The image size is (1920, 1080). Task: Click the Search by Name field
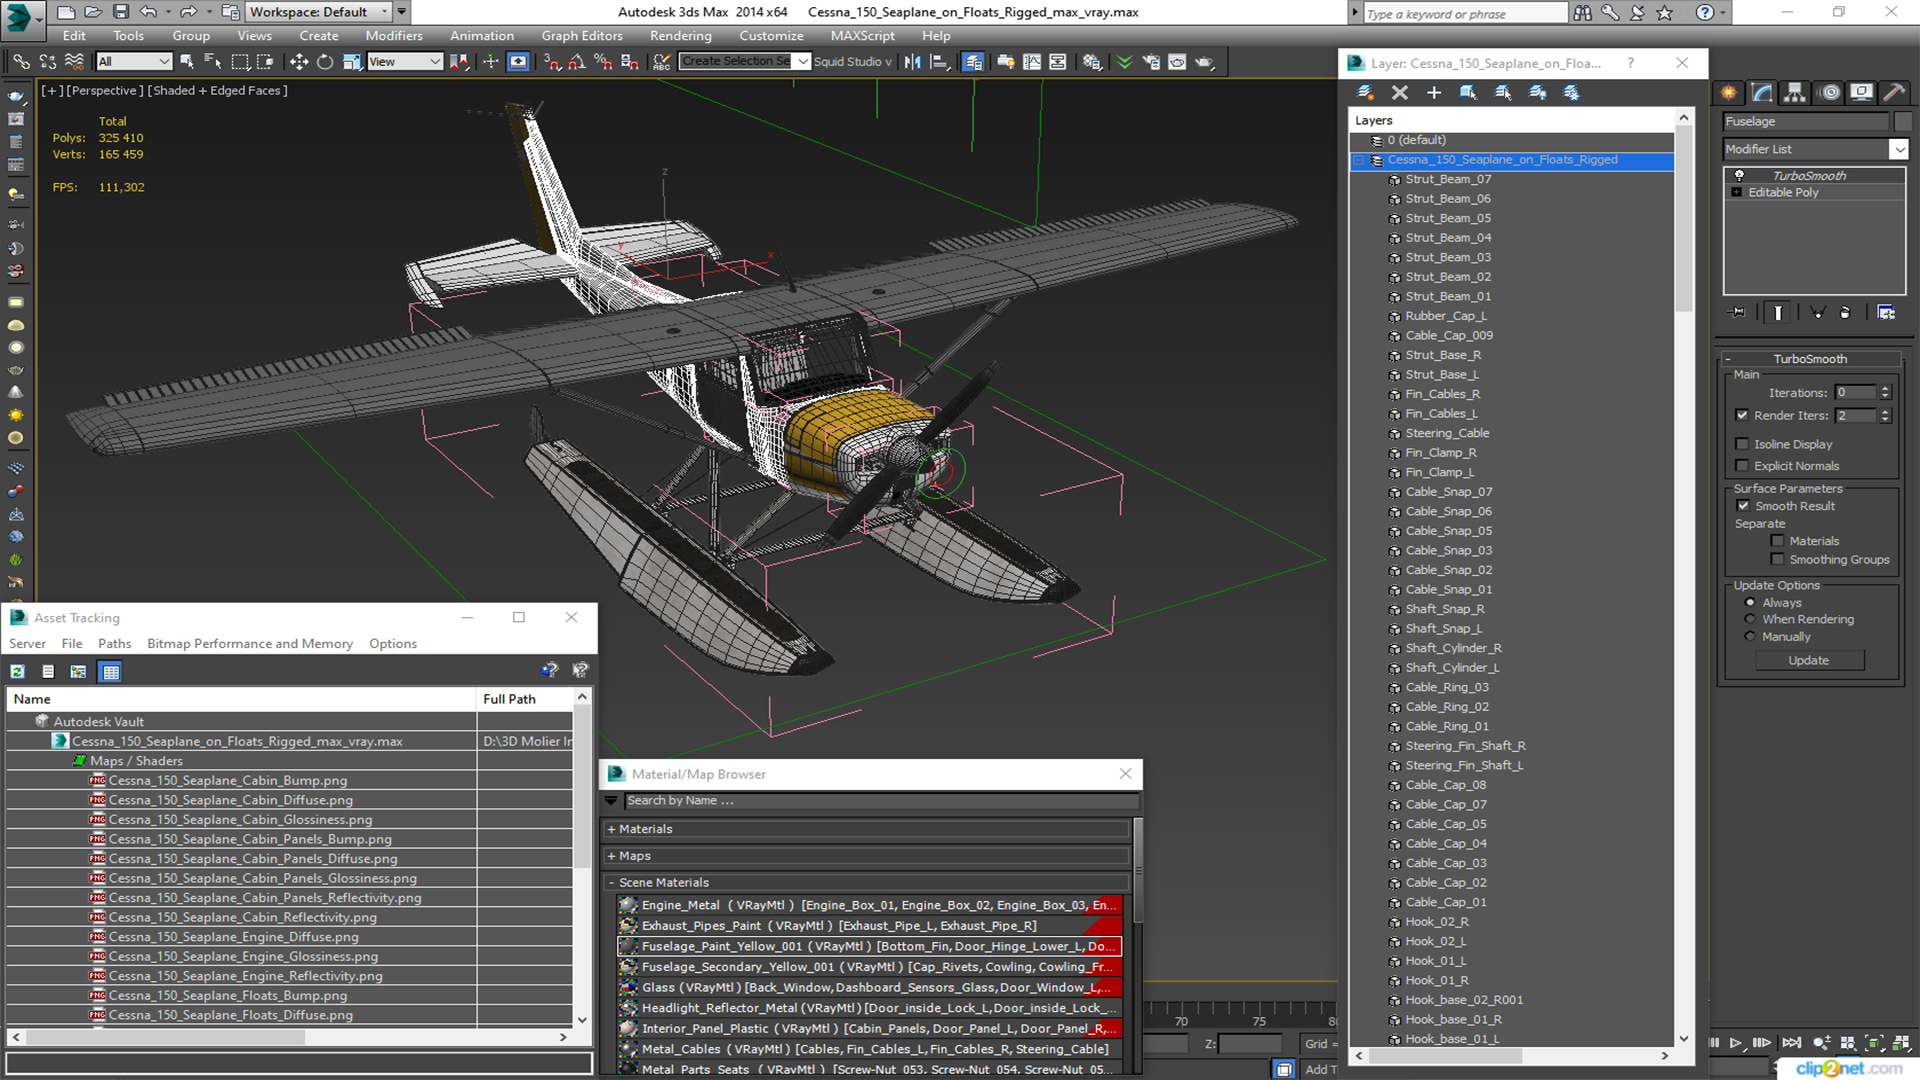tap(881, 801)
